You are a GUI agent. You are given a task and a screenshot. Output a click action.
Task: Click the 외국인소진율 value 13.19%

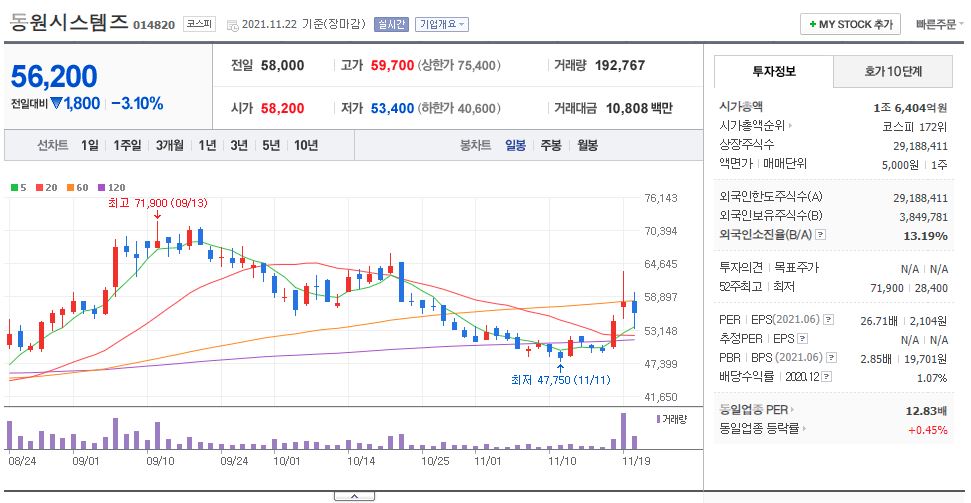click(x=925, y=235)
